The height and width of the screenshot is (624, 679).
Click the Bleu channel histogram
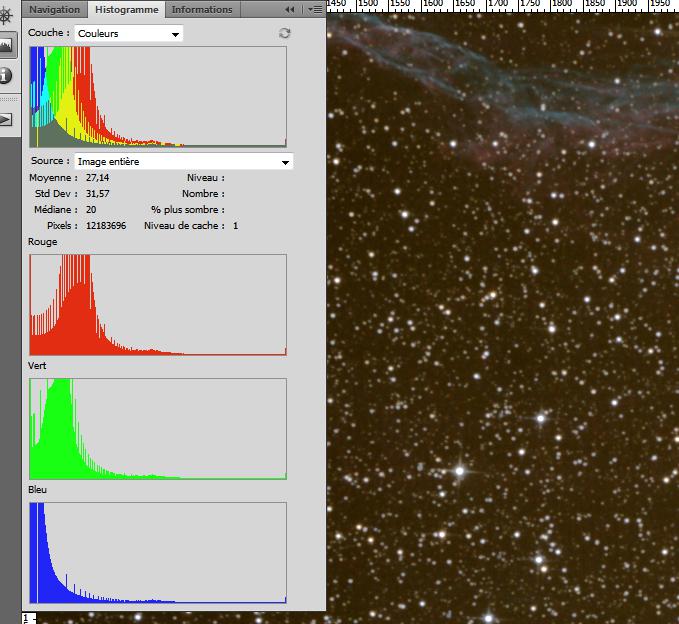point(158,553)
